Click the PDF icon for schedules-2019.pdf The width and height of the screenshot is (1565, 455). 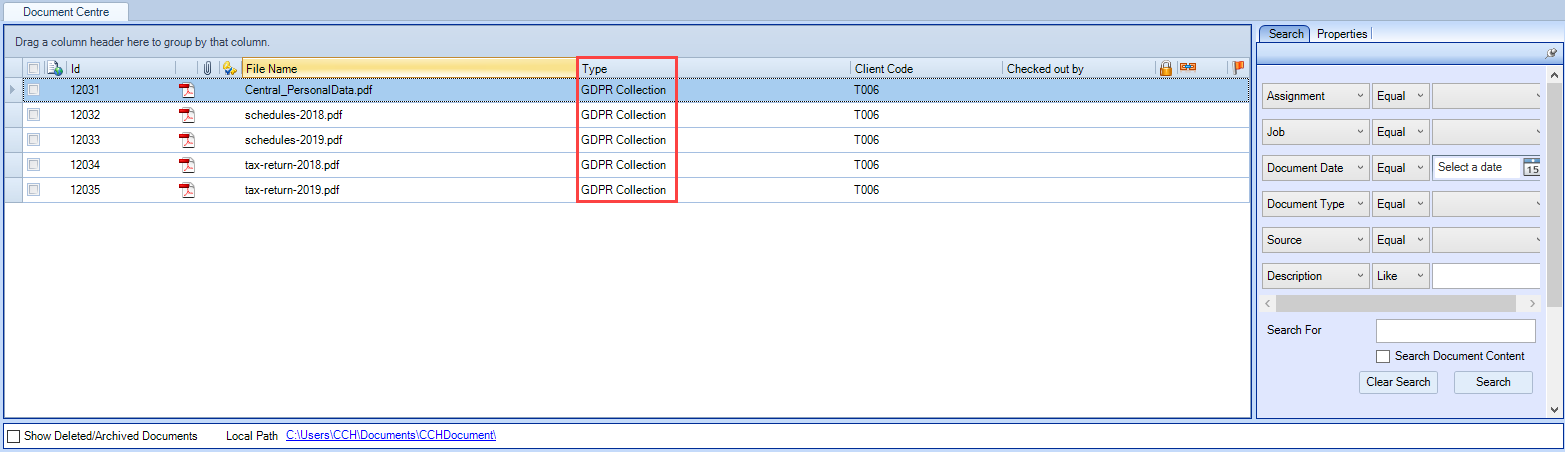[186, 140]
